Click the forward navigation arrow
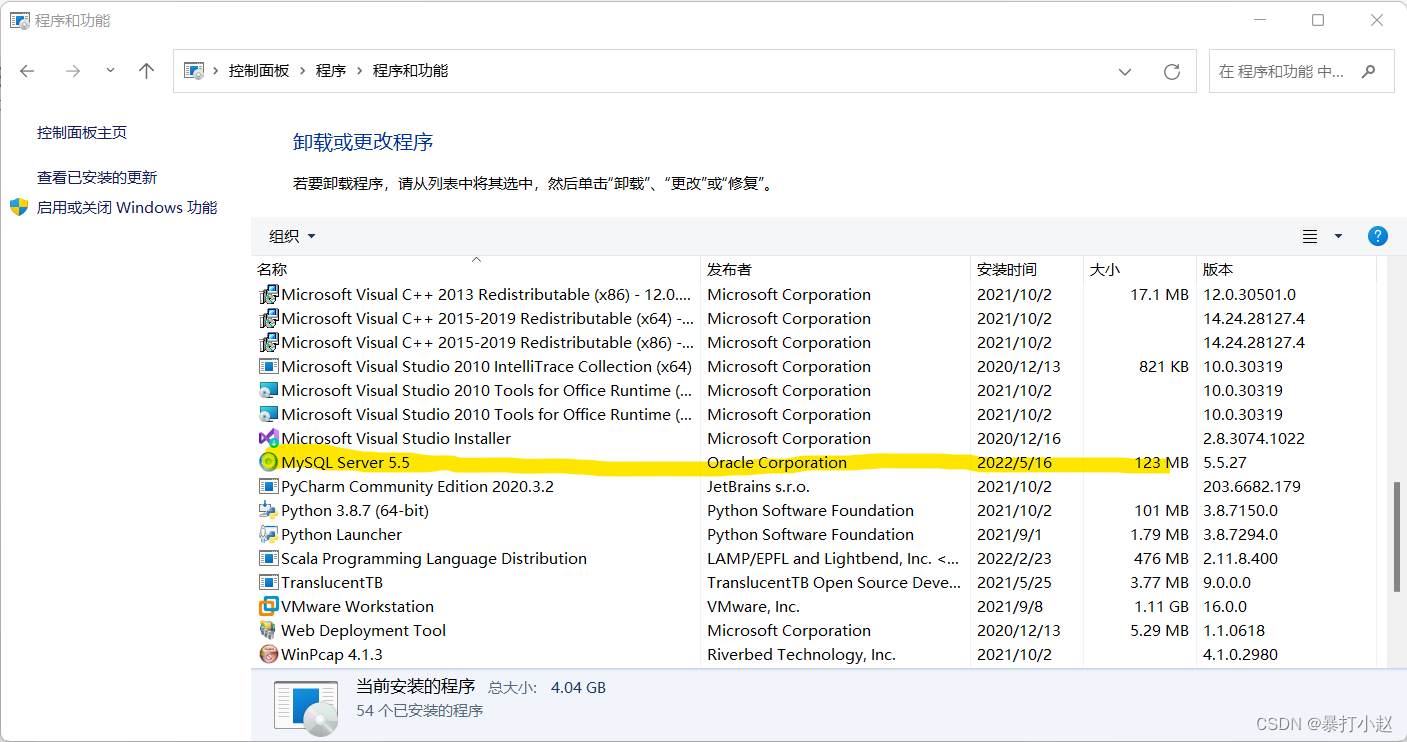Screen dimensions: 1407x742 (x=72, y=71)
